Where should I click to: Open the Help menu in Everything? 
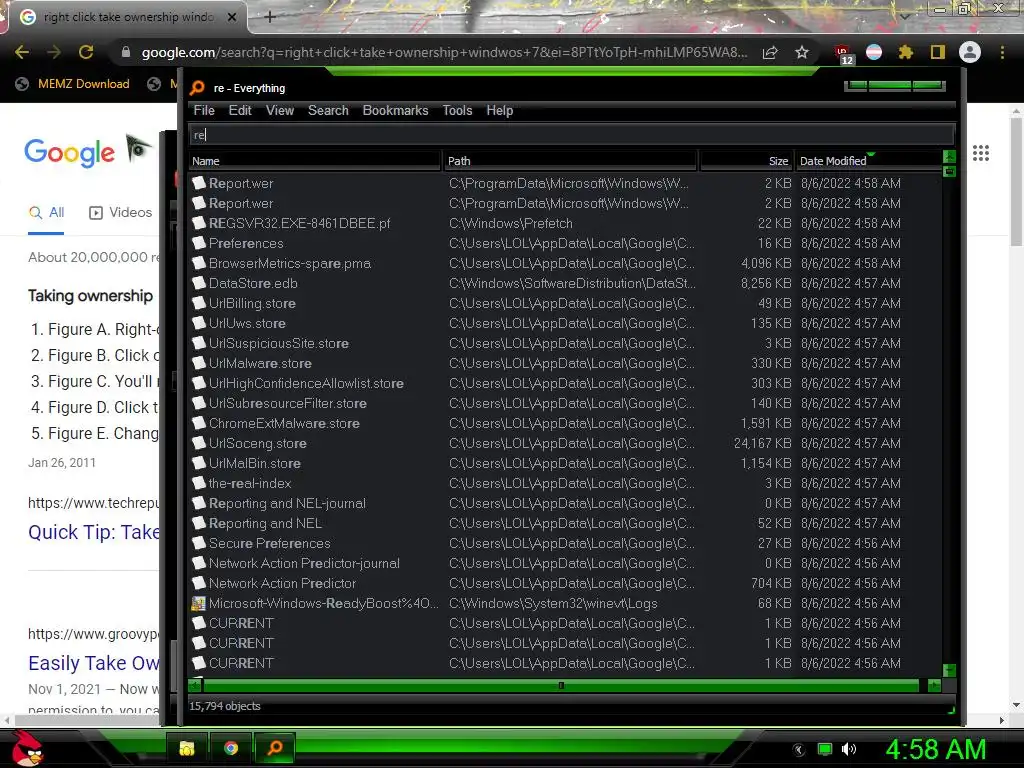point(500,110)
